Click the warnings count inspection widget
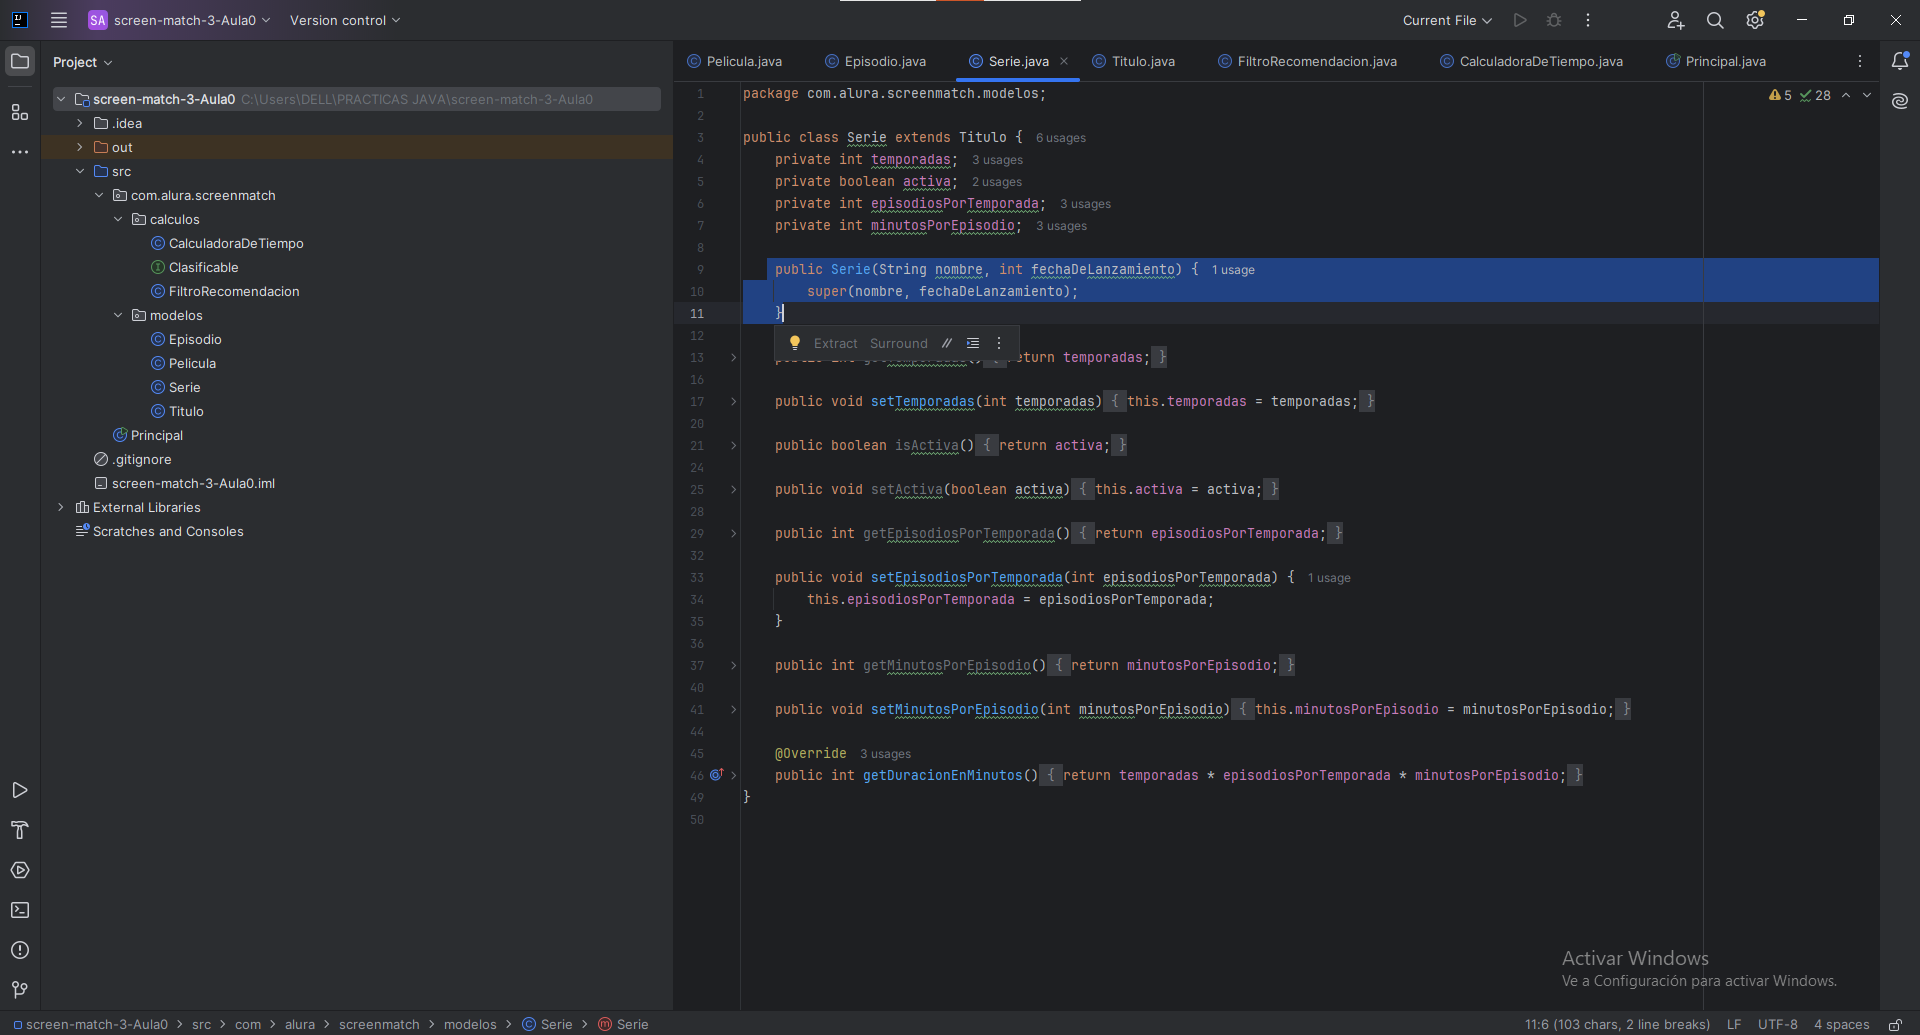Image resolution: width=1920 pixels, height=1035 pixels. coord(1781,95)
